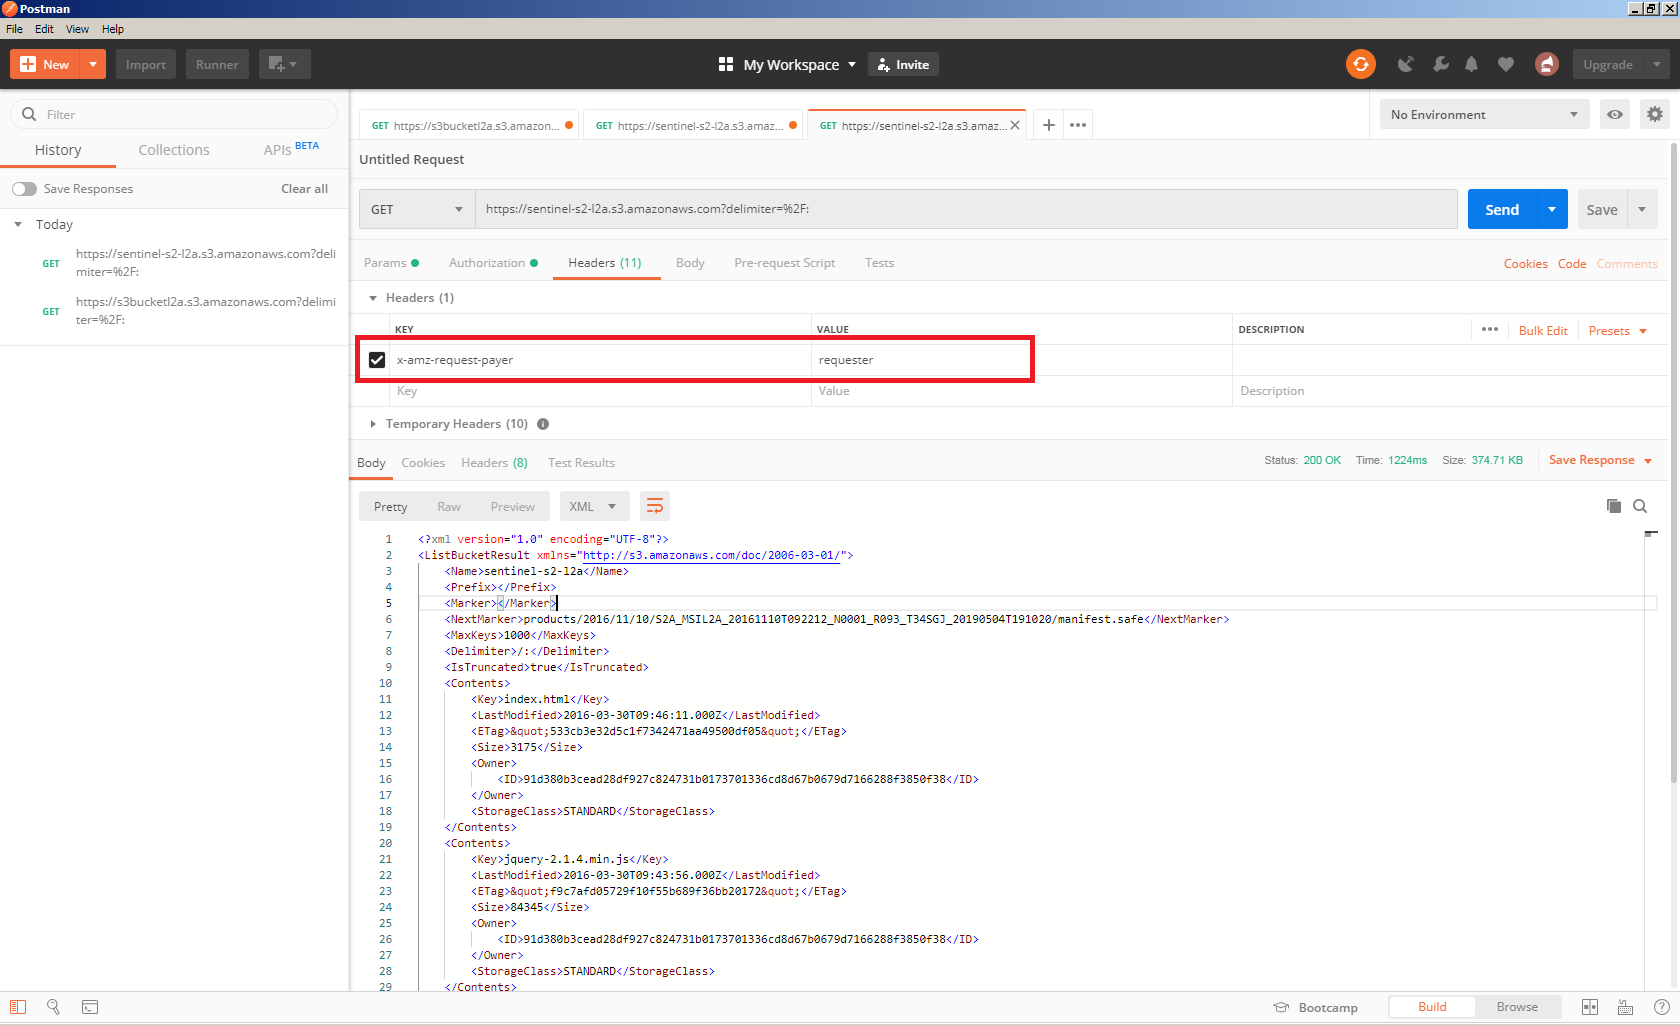
Task: Open My Workspace dropdown
Action: (787, 64)
